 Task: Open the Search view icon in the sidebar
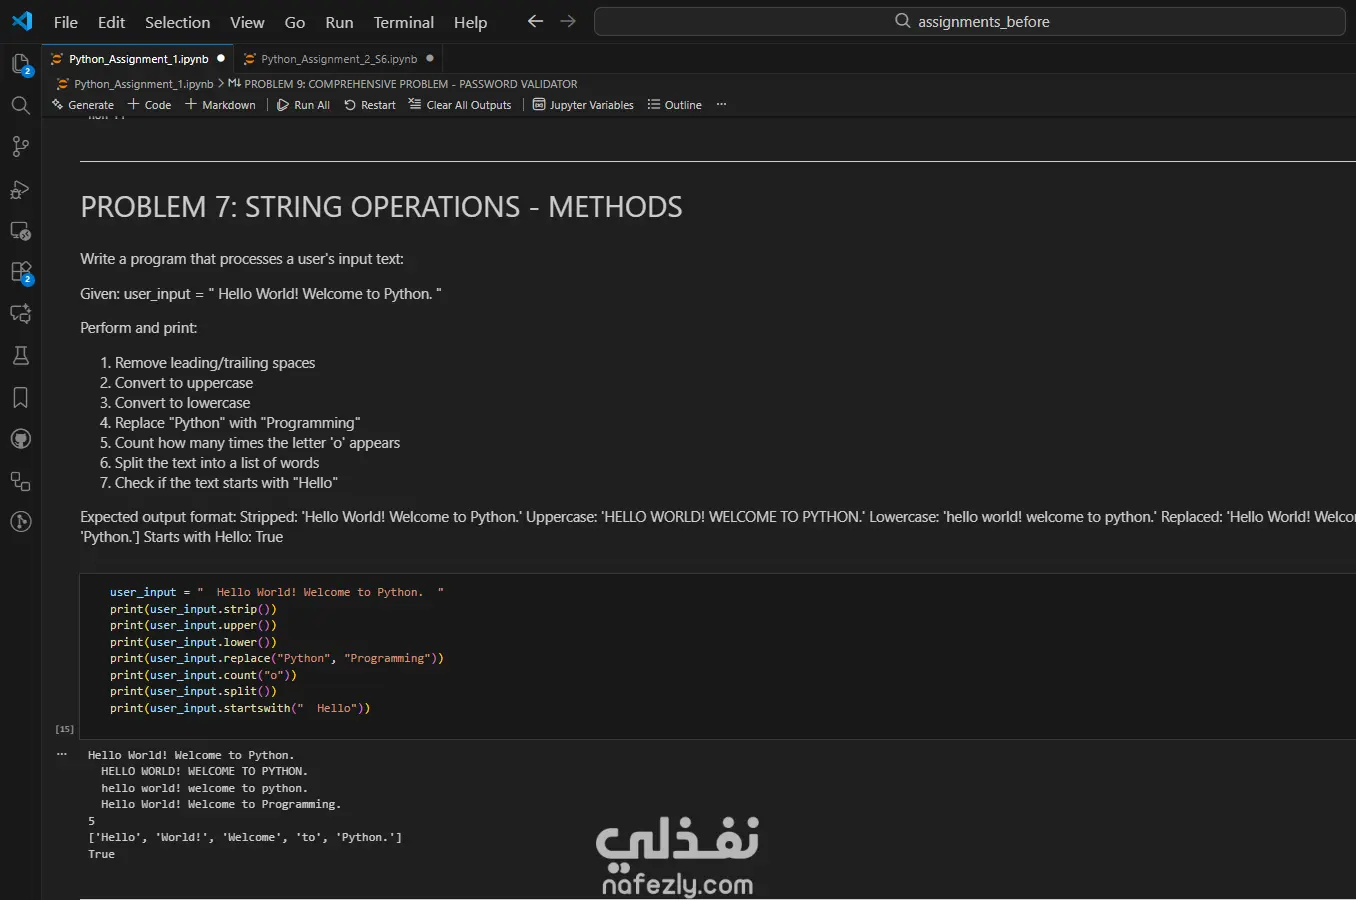click(x=20, y=105)
